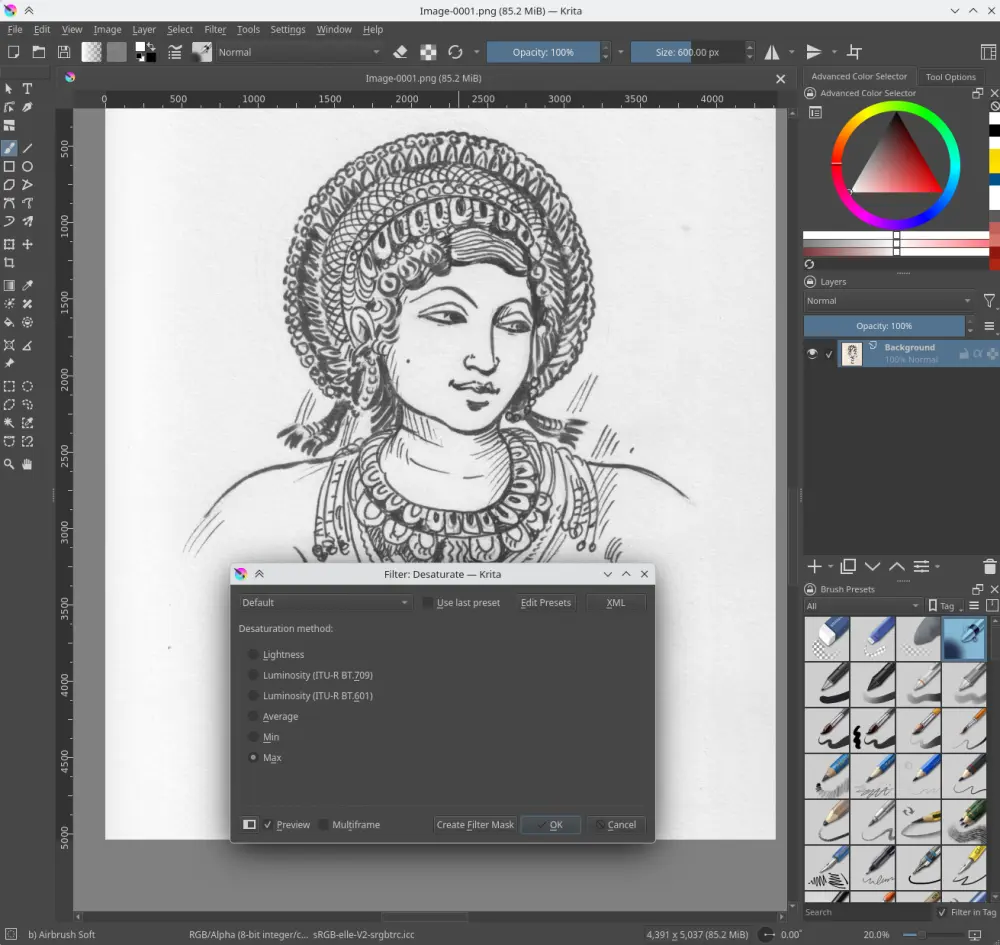Cancel the Desaturate filter dialog
This screenshot has width=1000, height=945.
[615, 824]
